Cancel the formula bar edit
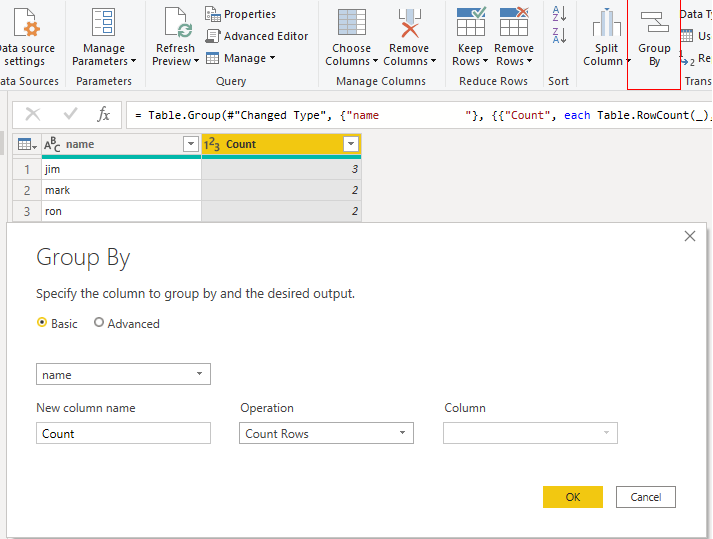The height and width of the screenshot is (539, 713). (x=33, y=114)
